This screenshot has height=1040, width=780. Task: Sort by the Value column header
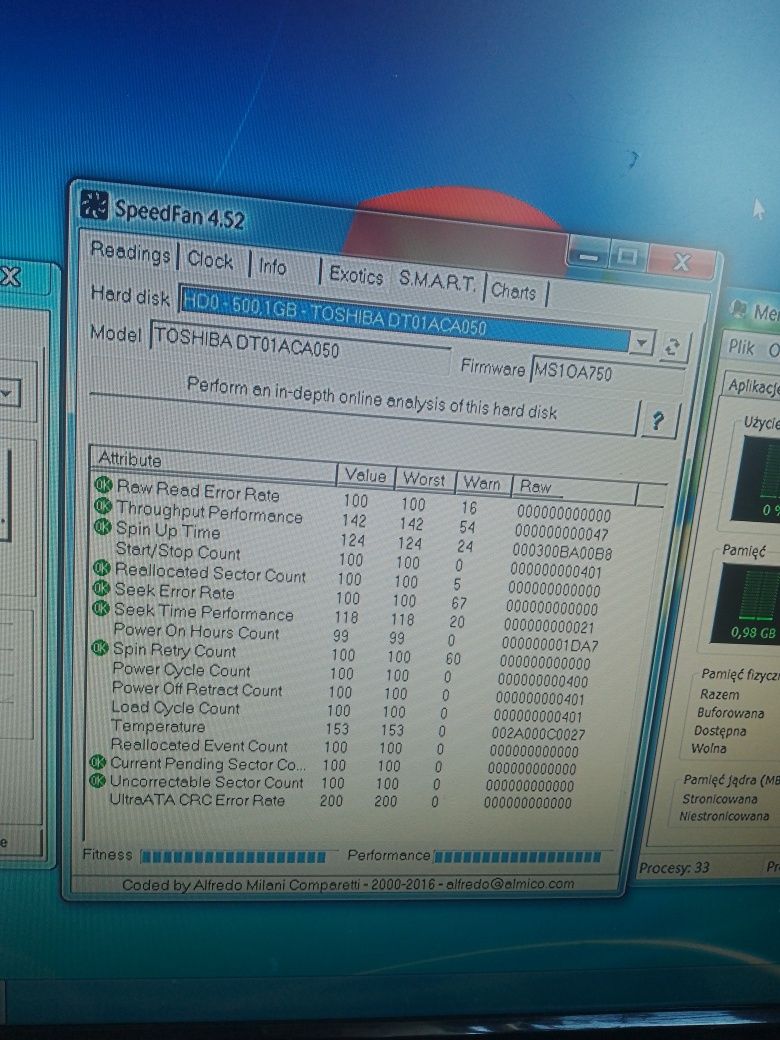(x=365, y=476)
